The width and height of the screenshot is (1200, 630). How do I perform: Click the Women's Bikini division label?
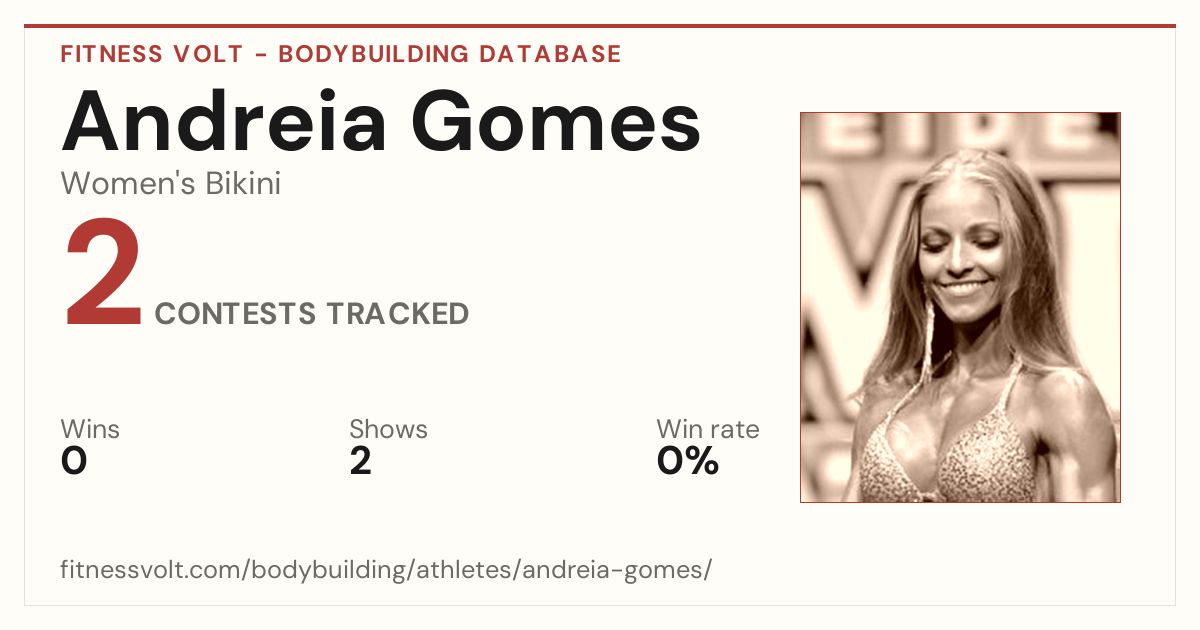(171, 184)
